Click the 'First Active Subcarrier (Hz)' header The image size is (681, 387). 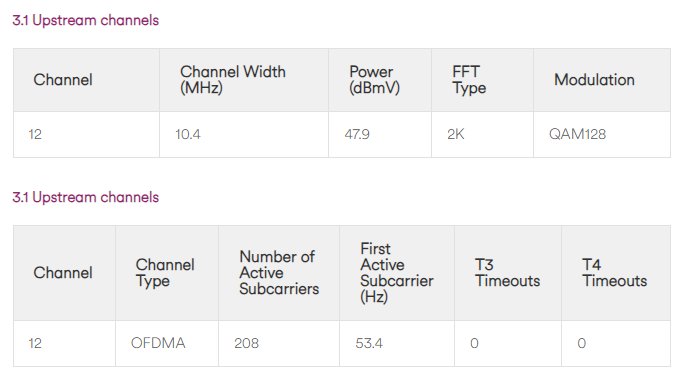click(397, 273)
